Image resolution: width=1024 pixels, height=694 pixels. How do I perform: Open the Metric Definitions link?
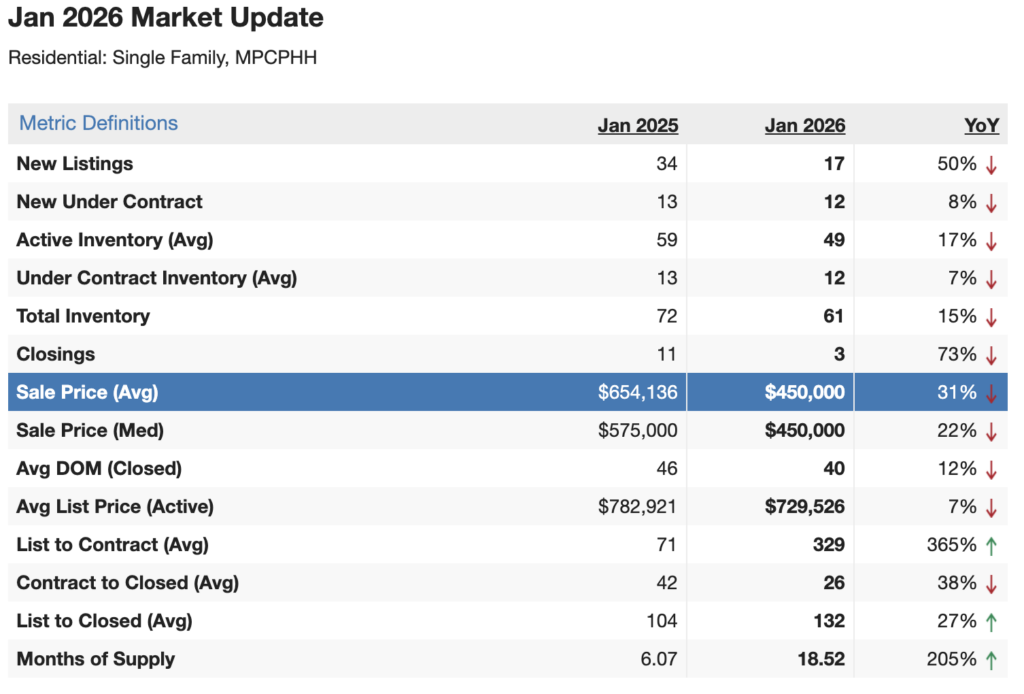pos(98,124)
